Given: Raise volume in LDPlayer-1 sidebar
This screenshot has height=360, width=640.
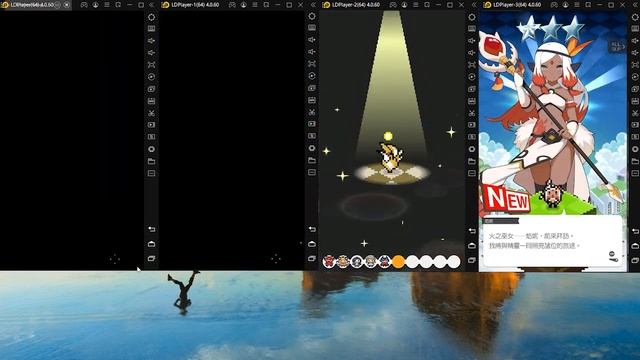Looking at the screenshot, I should [312, 40].
